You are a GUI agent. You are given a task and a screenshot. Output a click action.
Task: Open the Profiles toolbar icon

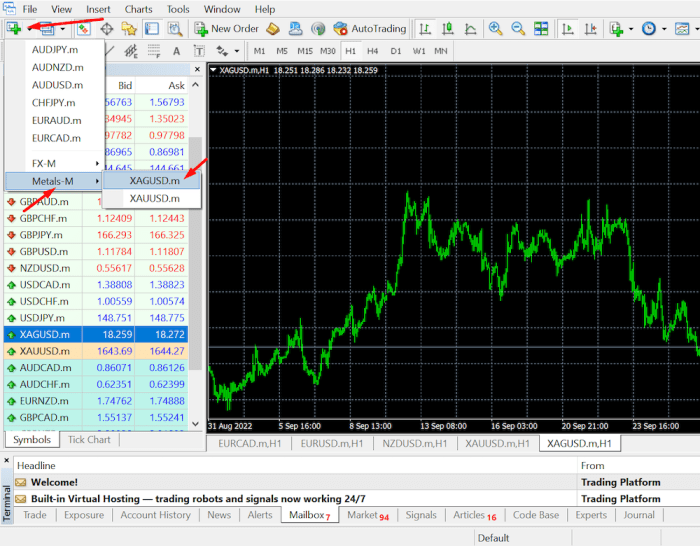coord(48,29)
